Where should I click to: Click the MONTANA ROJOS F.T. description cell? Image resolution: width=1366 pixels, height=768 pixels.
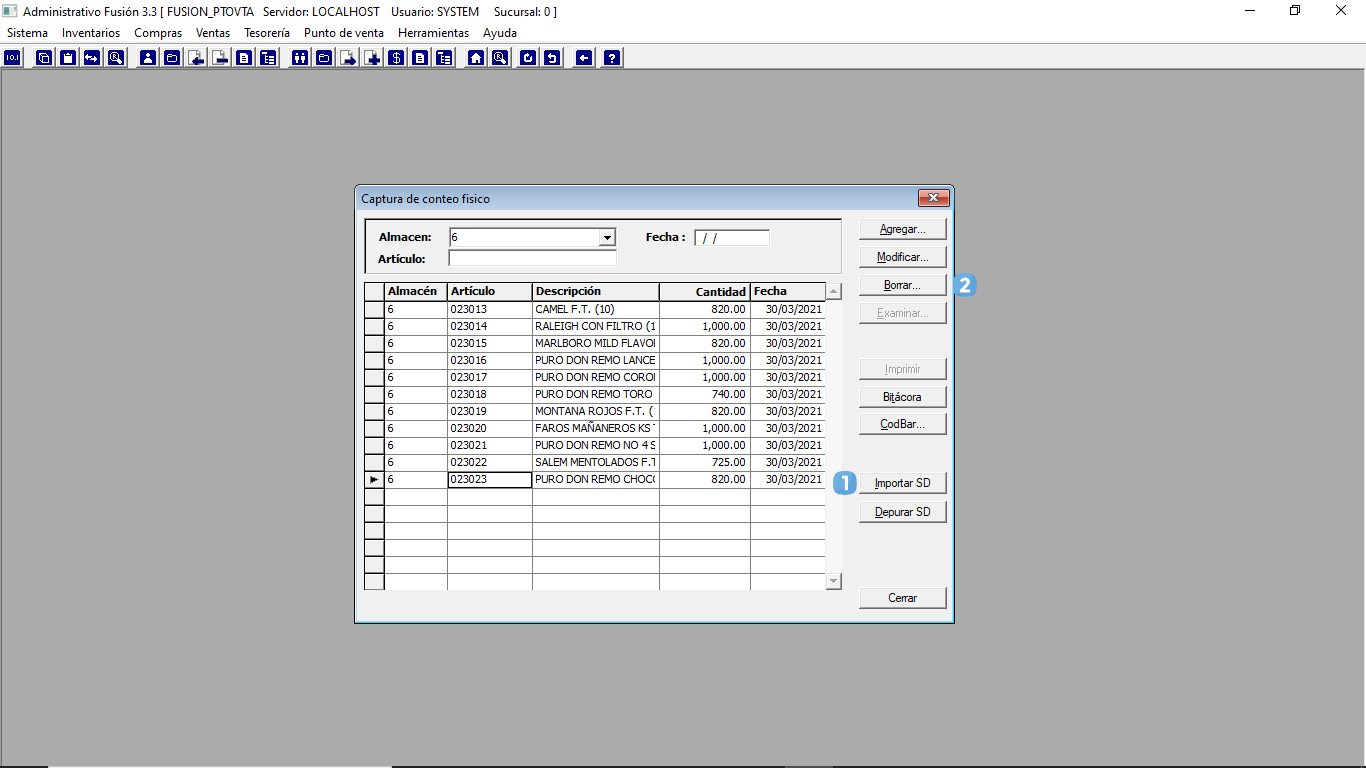(596, 411)
